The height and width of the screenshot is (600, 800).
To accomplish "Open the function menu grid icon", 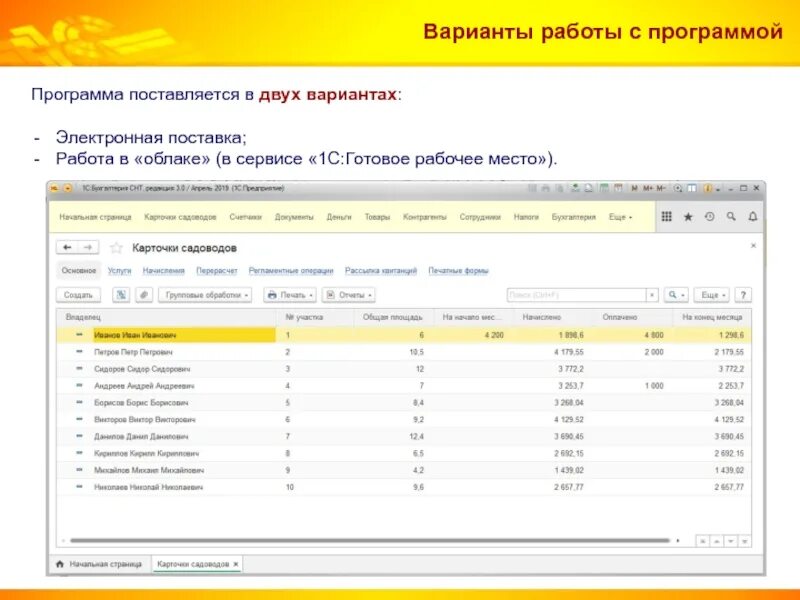I will tap(666, 216).
